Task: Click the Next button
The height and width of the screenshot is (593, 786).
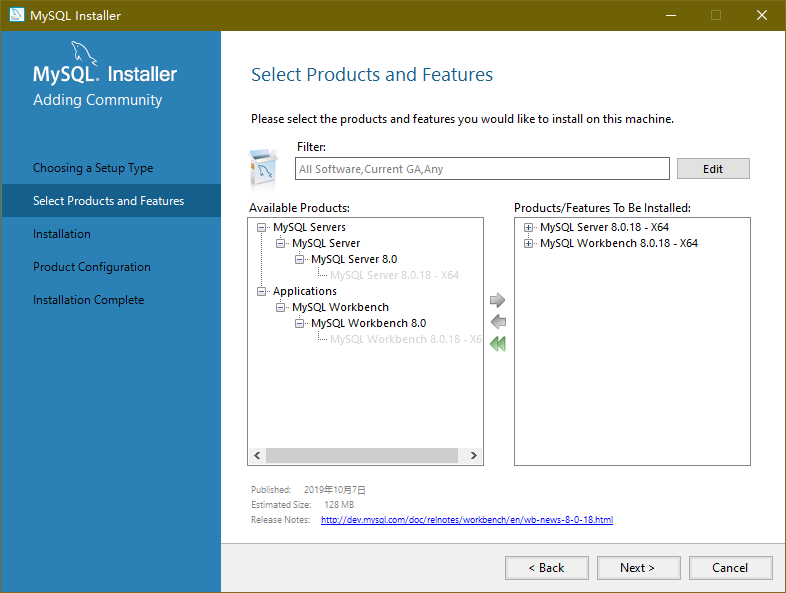Action: click(x=638, y=568)
